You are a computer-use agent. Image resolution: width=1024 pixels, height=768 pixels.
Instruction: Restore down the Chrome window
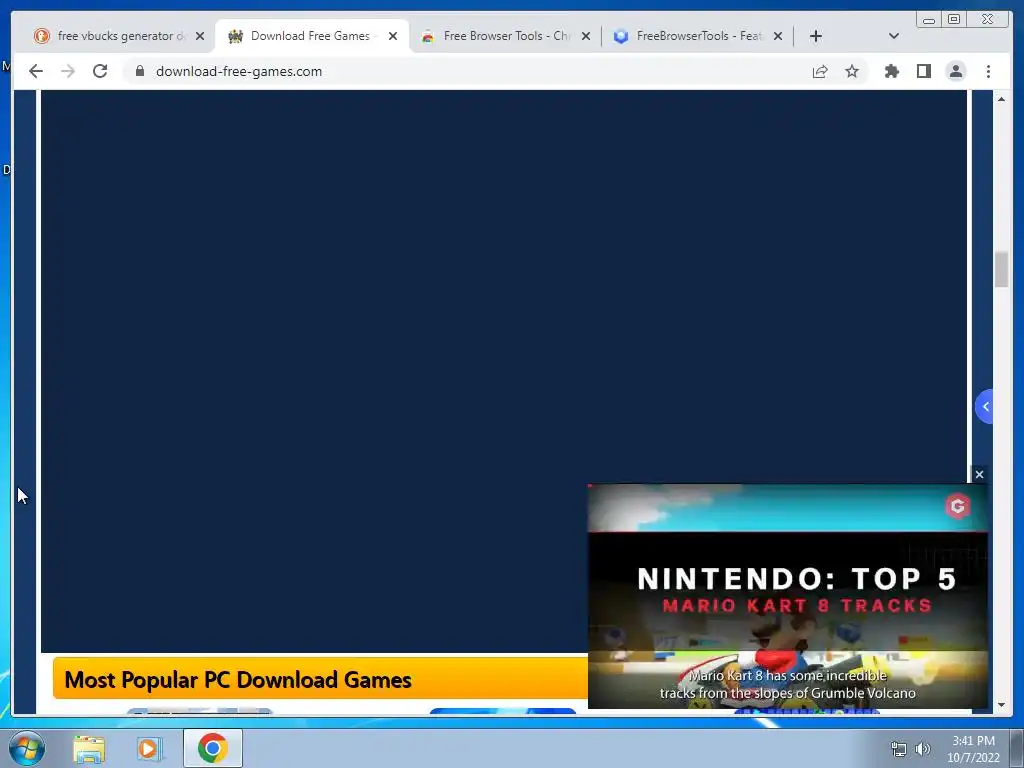tap(953, 20)
